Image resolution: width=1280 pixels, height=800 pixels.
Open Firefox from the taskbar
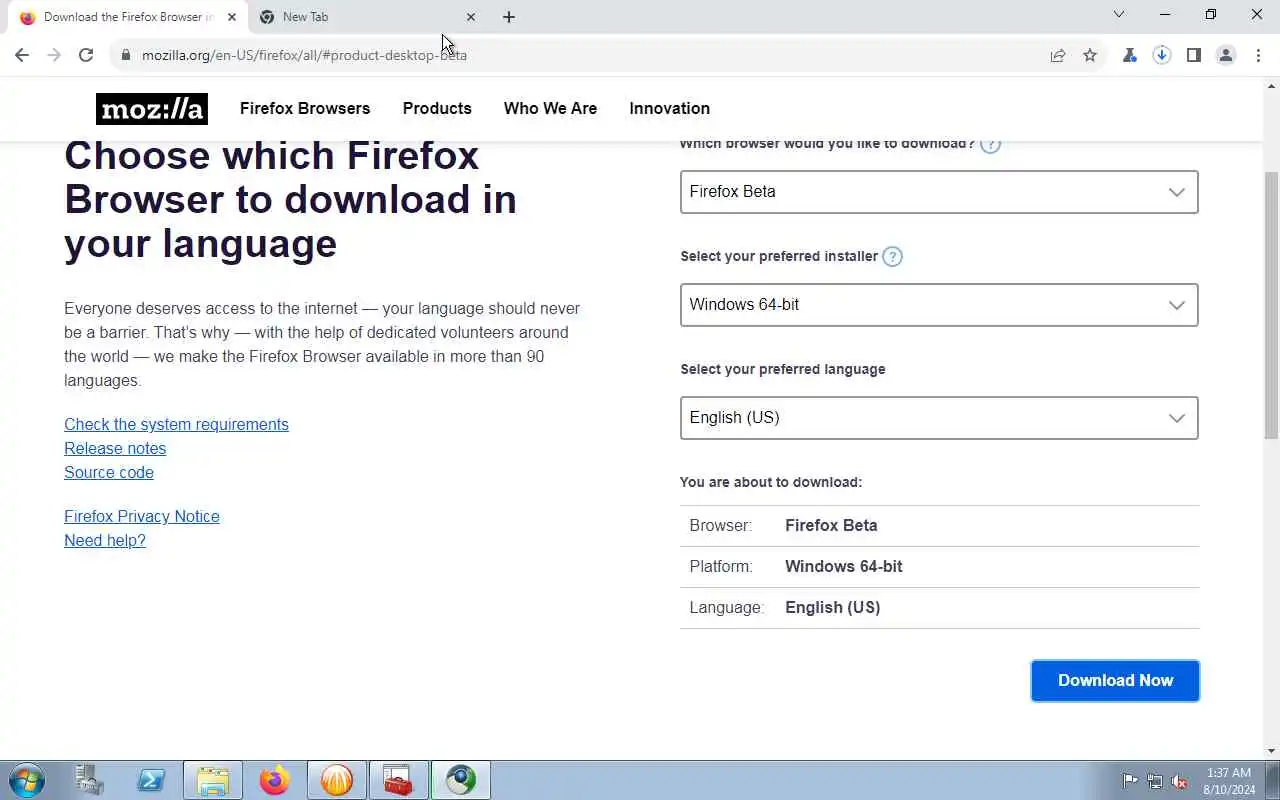point(275,780)
